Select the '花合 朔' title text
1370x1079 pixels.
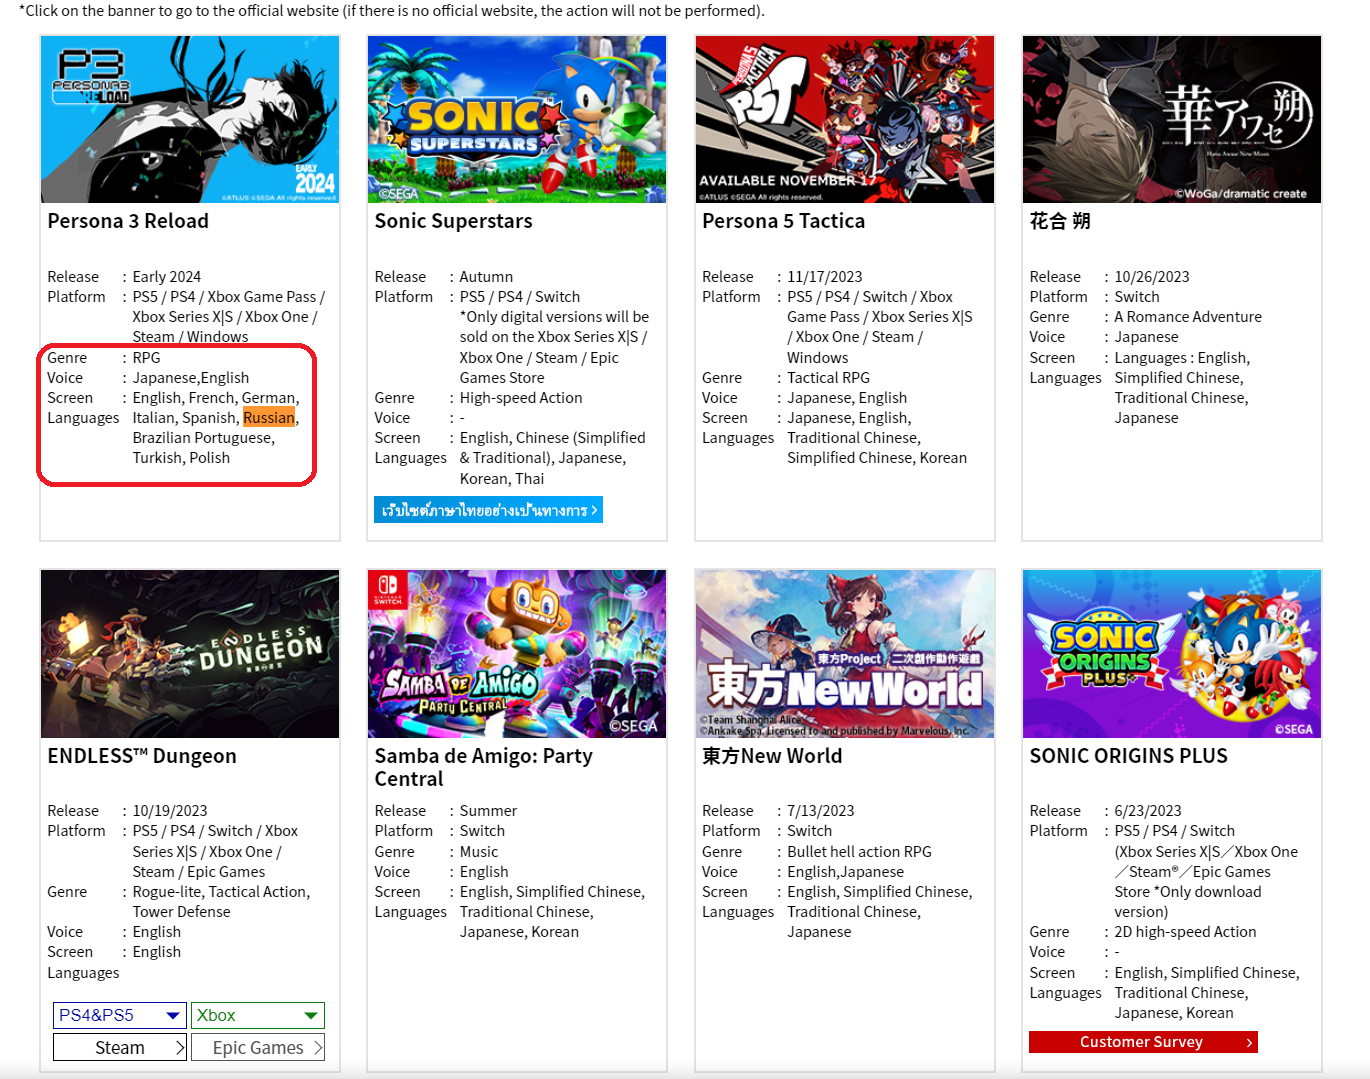click(x=1060, y=221)
